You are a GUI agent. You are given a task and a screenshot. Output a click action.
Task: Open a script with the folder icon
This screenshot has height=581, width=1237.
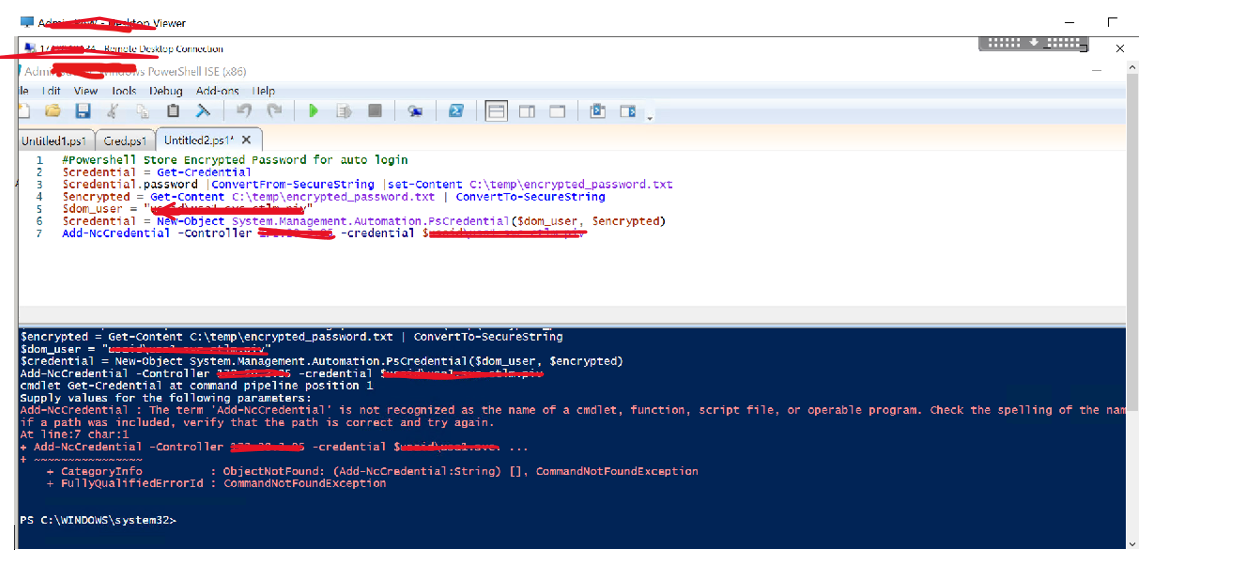tap(53, 111)
